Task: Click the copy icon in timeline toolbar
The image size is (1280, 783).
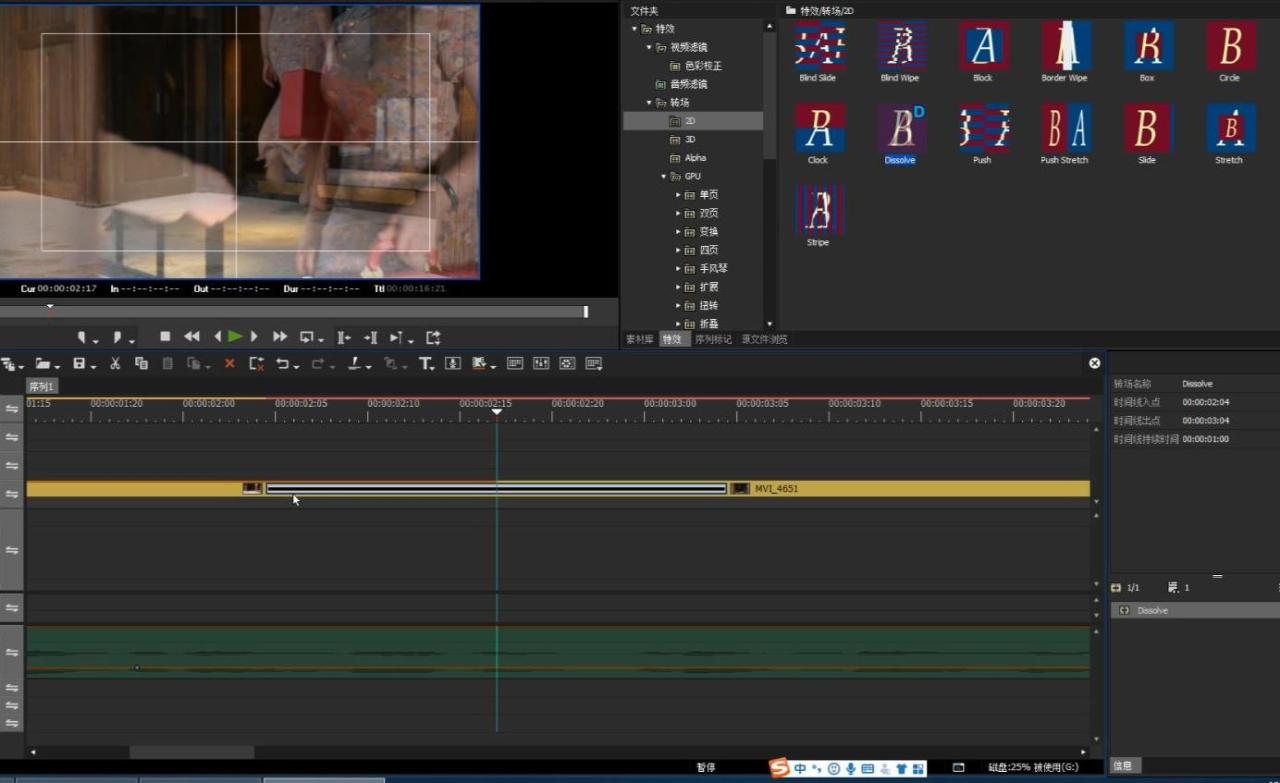Action: pyautogui.click(x=141, y=364)
